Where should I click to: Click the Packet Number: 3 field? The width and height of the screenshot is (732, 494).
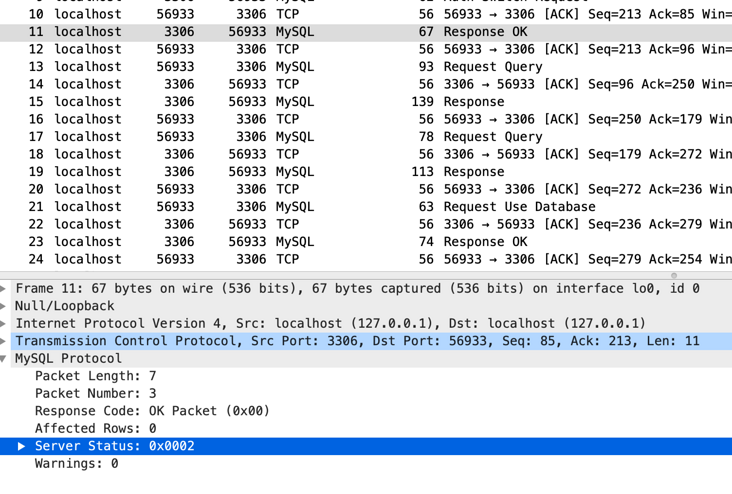click(96, 394)
